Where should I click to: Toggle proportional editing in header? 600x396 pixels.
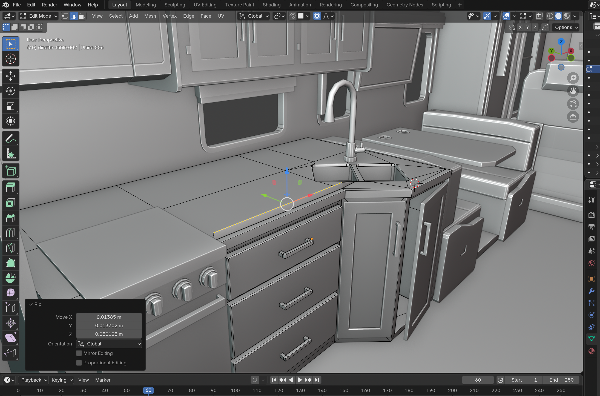(317, 16)
